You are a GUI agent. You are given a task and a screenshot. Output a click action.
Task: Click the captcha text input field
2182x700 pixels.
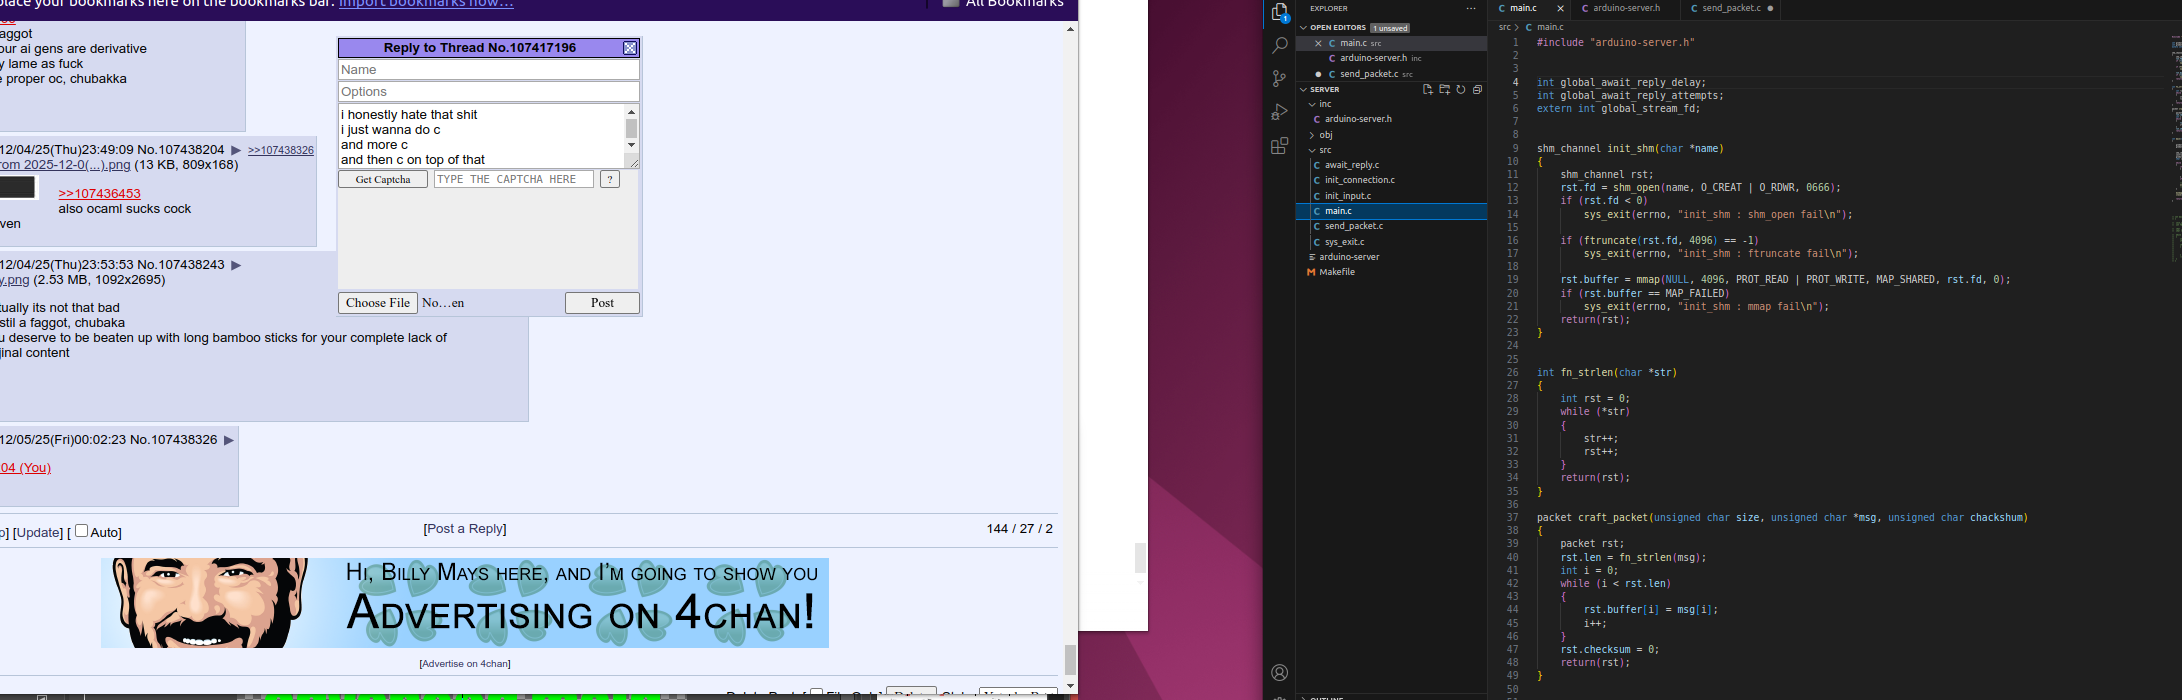tap(514, 179)
